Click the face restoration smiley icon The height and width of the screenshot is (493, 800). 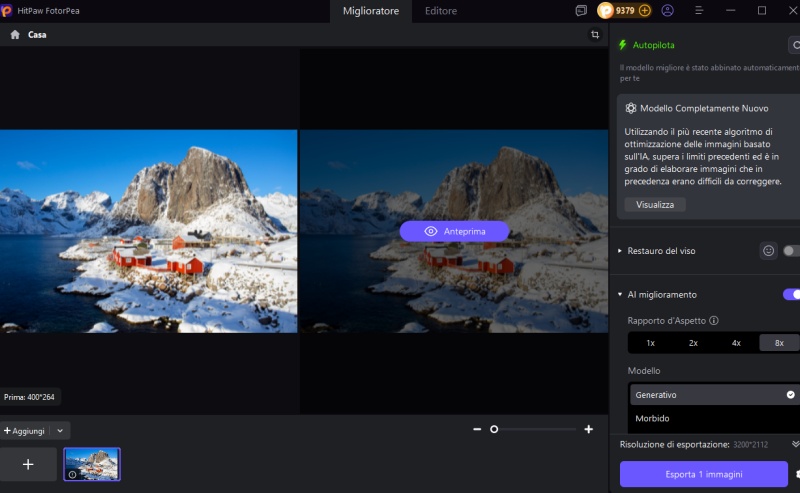point(768,251)
